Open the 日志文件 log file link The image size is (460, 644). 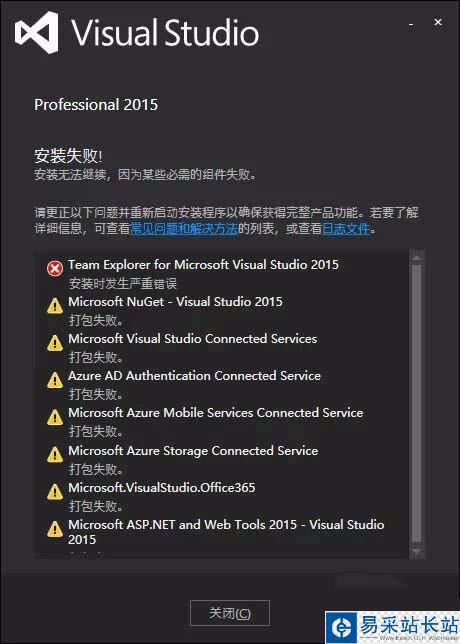(x=346, y=228)
